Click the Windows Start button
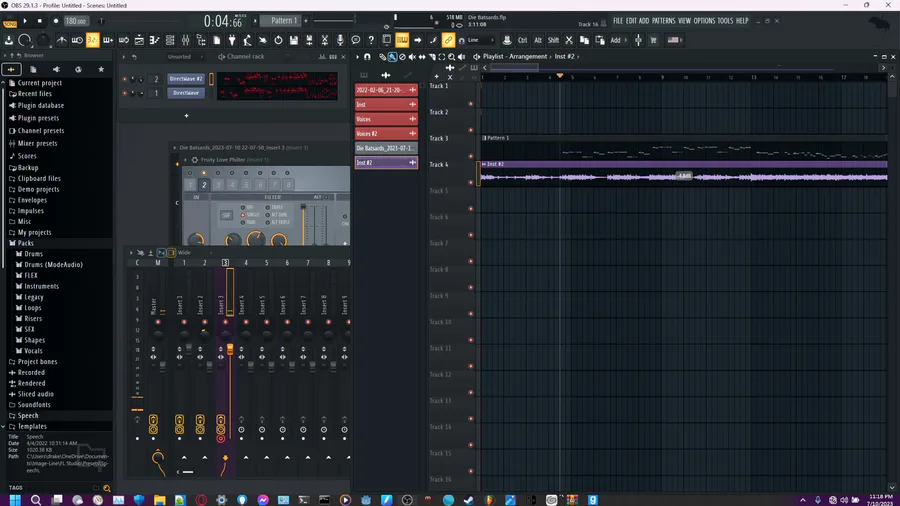900x506 pixels. pos(15,500)
